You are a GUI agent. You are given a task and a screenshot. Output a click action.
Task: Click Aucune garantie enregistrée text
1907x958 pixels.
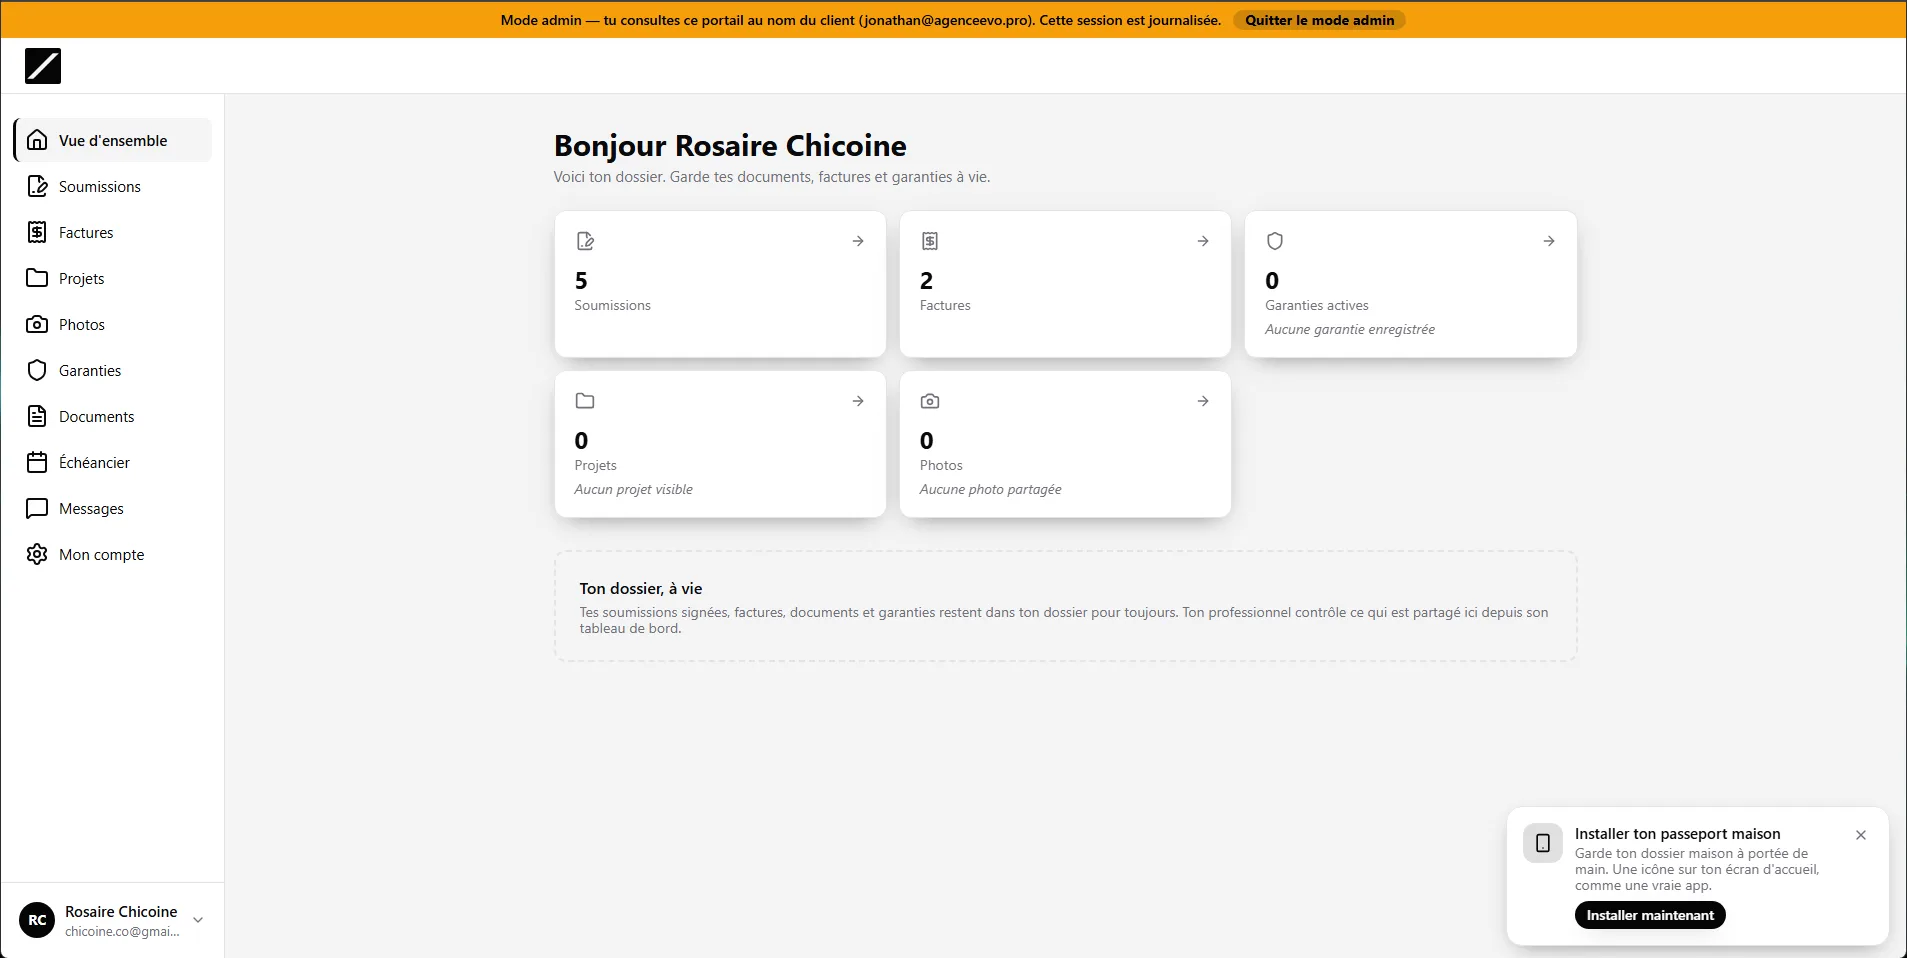click(1350, 329)
